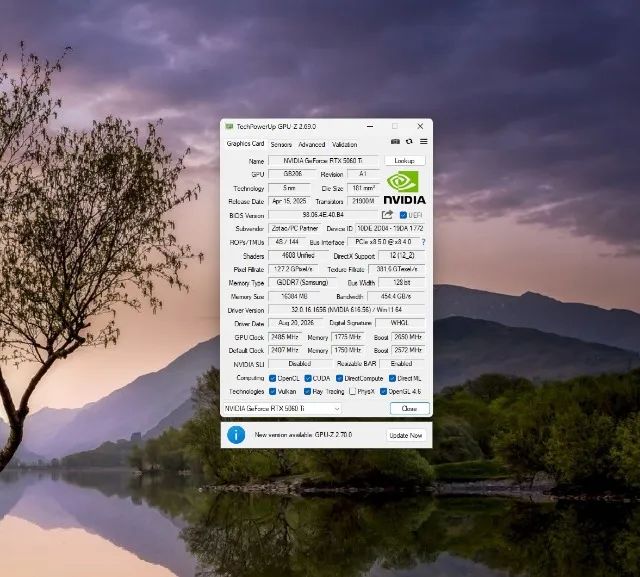This screenshot has height=577, width=640.
Task: Click the Name field with RTX 5060 Ti
Action: pos(323,161)
